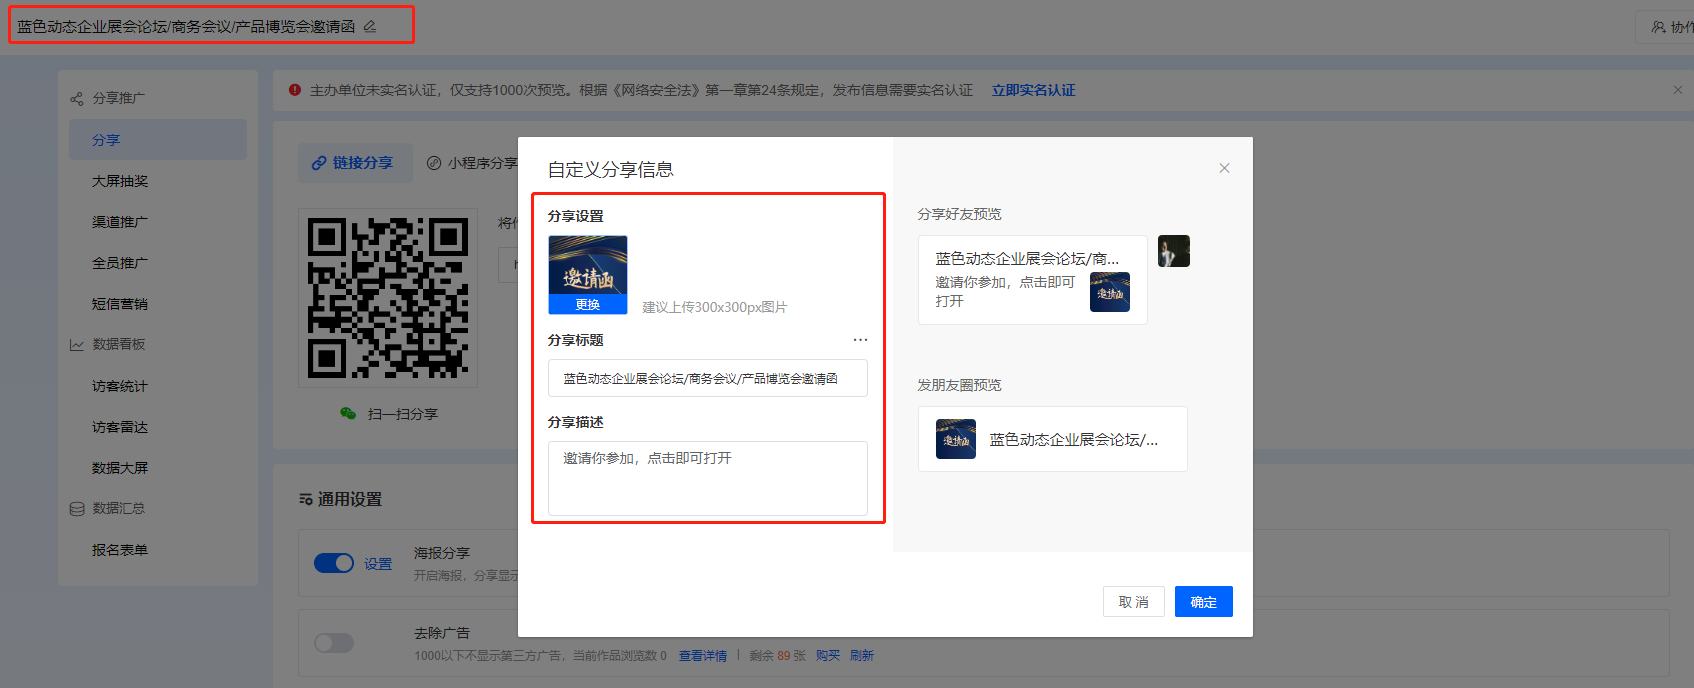Dismiss the real-name verification notice bar
Screen dimensions: 1694x688
[x=1678, y=90]
